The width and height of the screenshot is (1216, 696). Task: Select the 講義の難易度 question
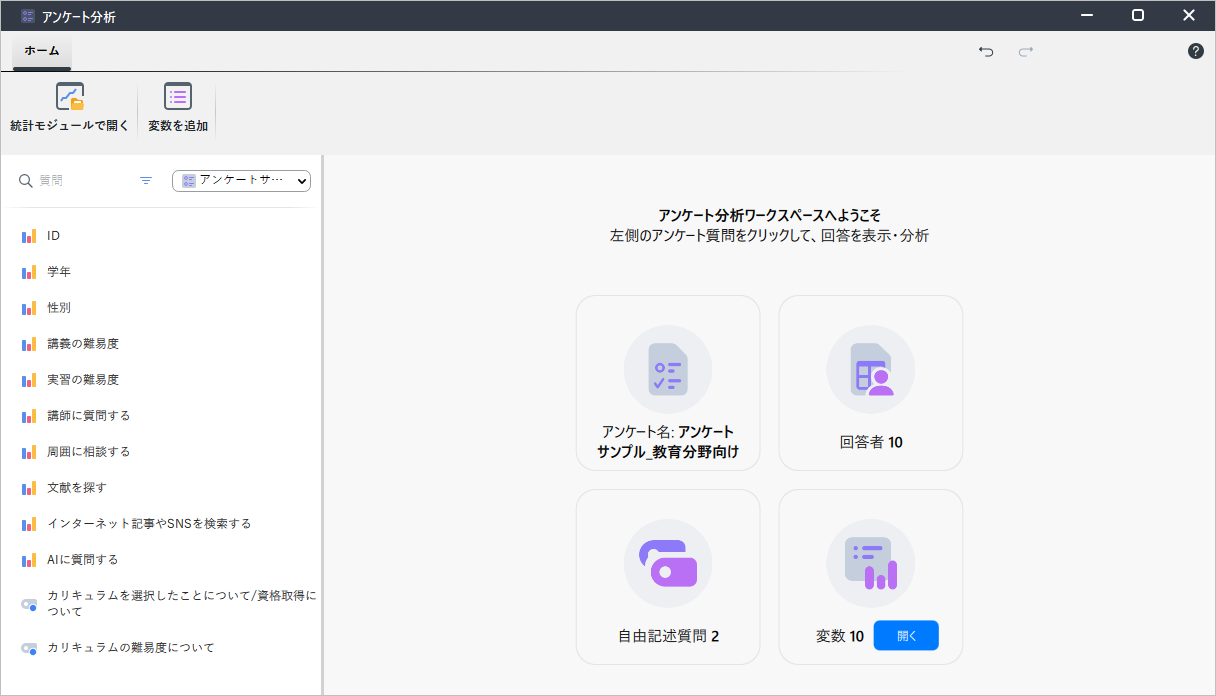[83, 344]
